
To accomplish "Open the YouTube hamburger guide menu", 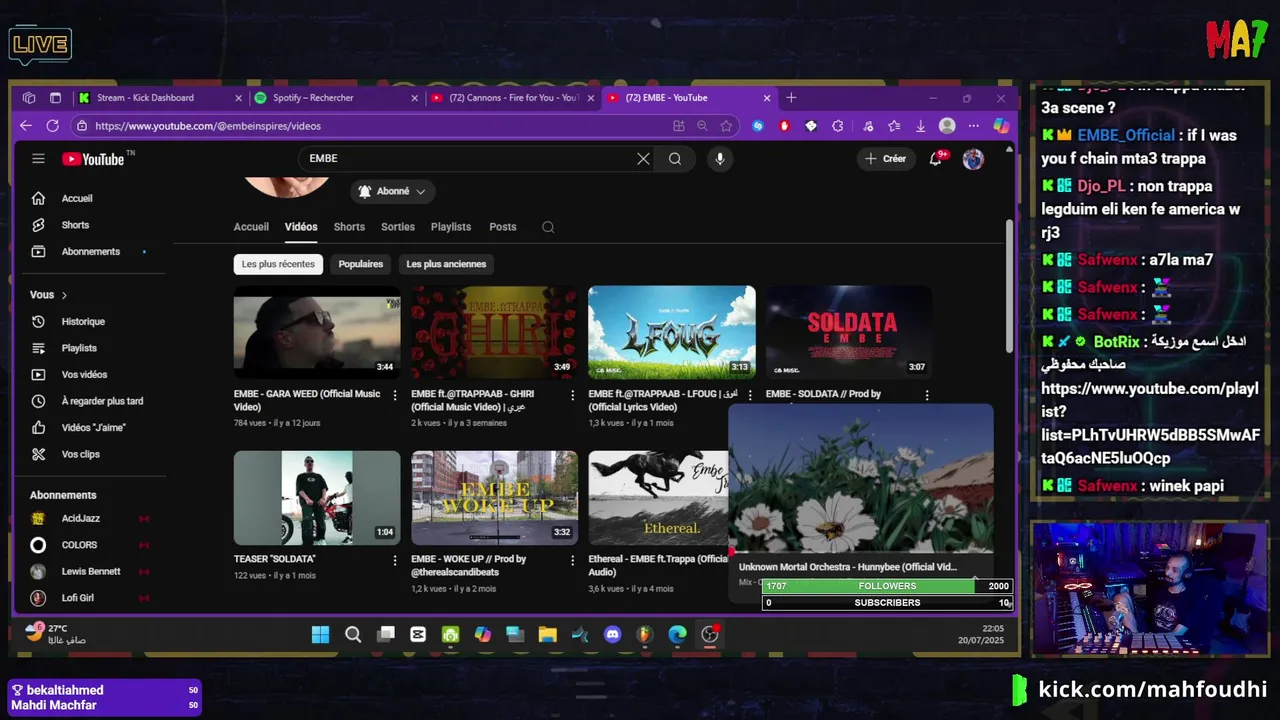I will point(38,159).
